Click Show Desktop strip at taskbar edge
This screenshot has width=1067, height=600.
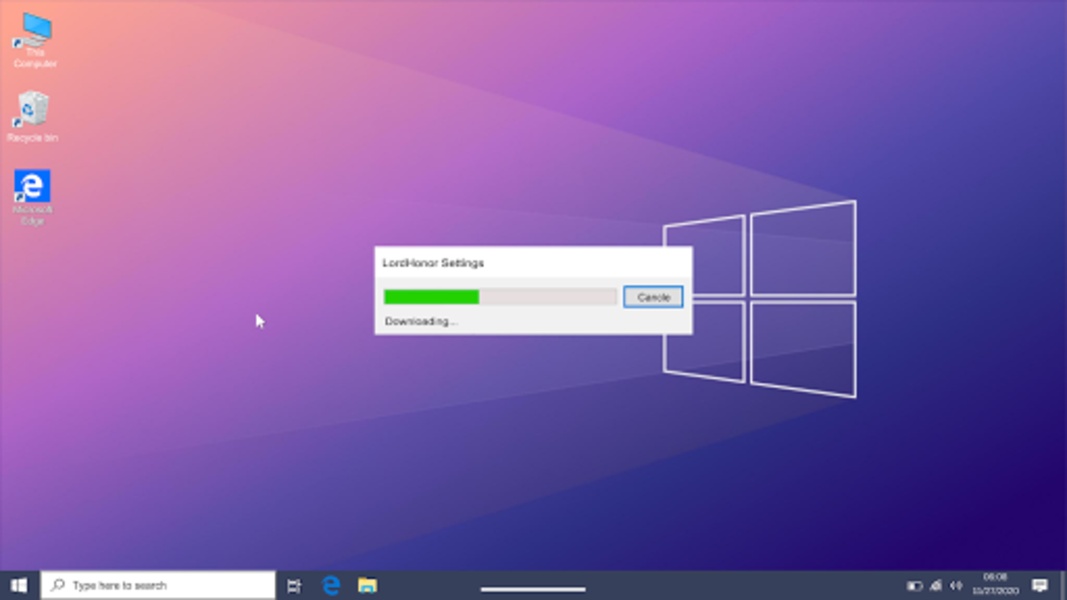pyautogui.click(x=1063, y=585)
